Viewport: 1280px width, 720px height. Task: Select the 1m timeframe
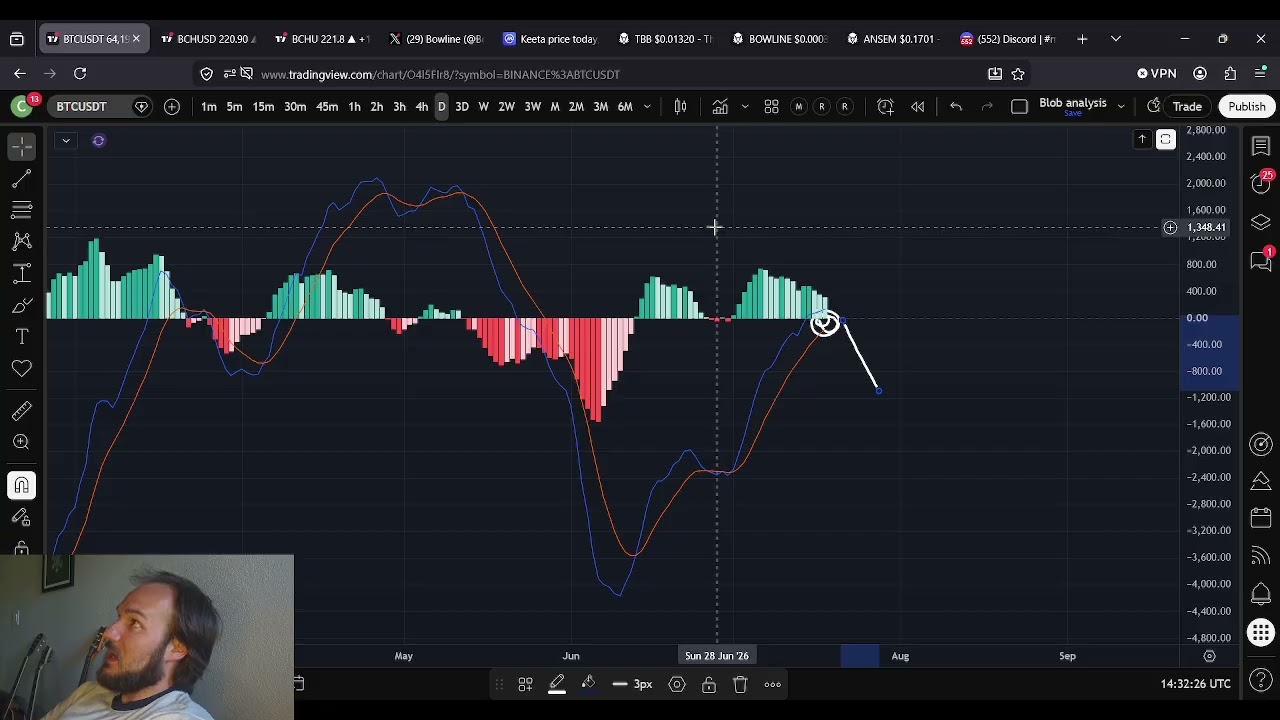tap(209, 107)
